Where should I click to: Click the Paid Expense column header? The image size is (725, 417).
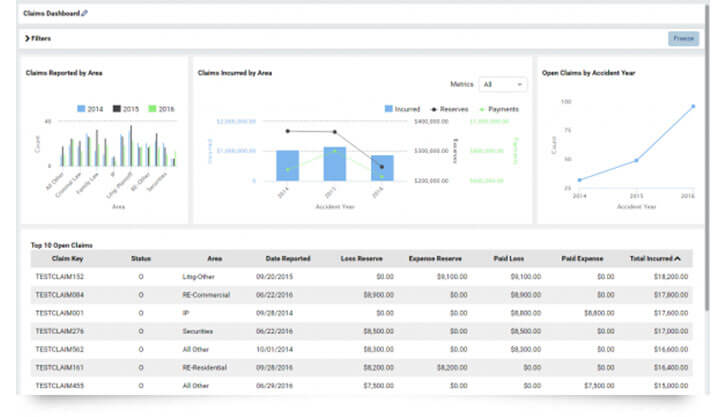coord(582,258)
